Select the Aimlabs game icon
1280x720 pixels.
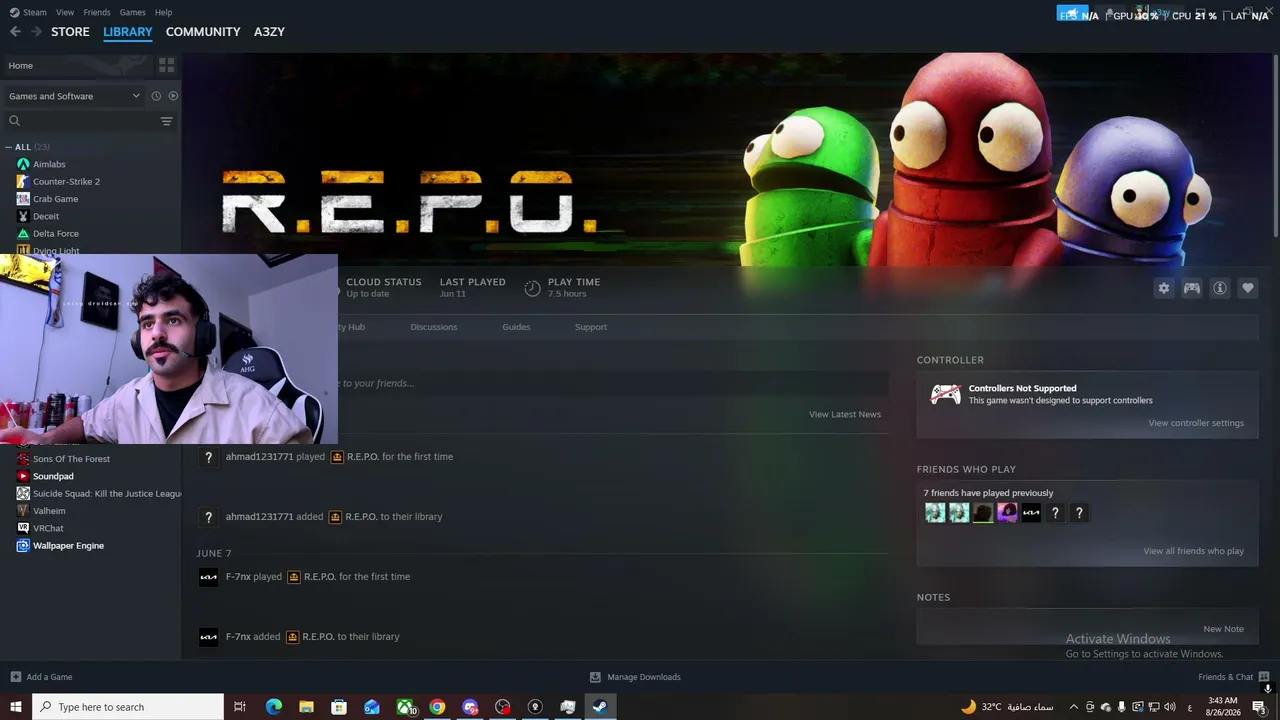click(x=23, y=164)
